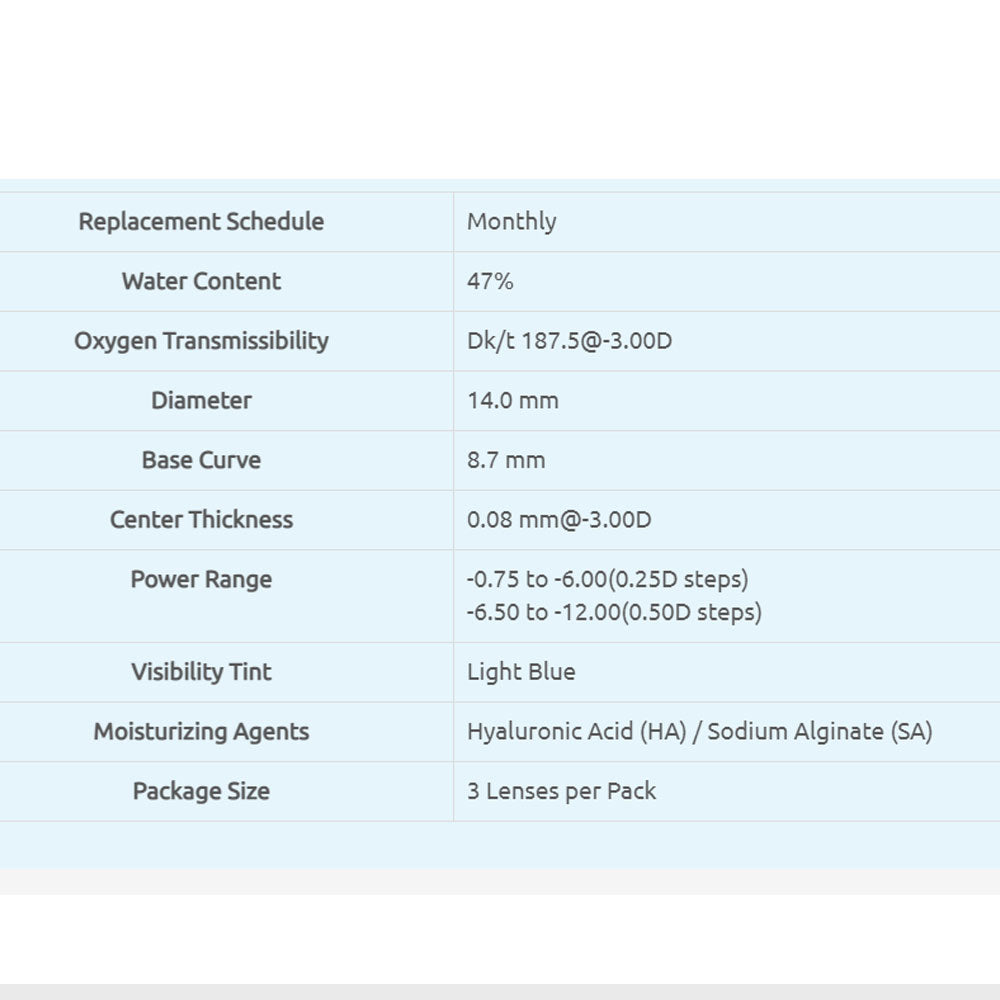Click the 0.08 mm@-3.00D thickness value
This screenshot has height=1000, width=1000.
(559, 520)
